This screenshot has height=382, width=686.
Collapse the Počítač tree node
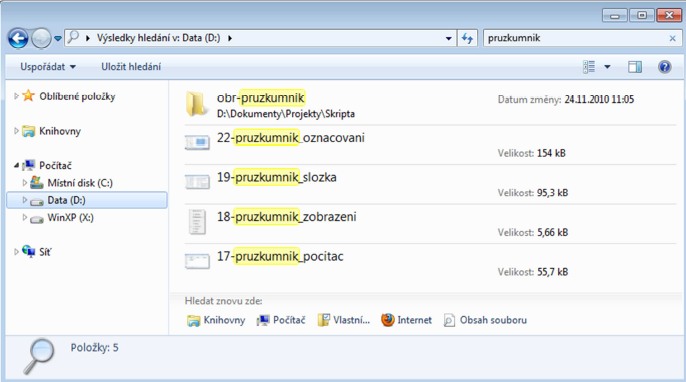click(x=16, y=165)
